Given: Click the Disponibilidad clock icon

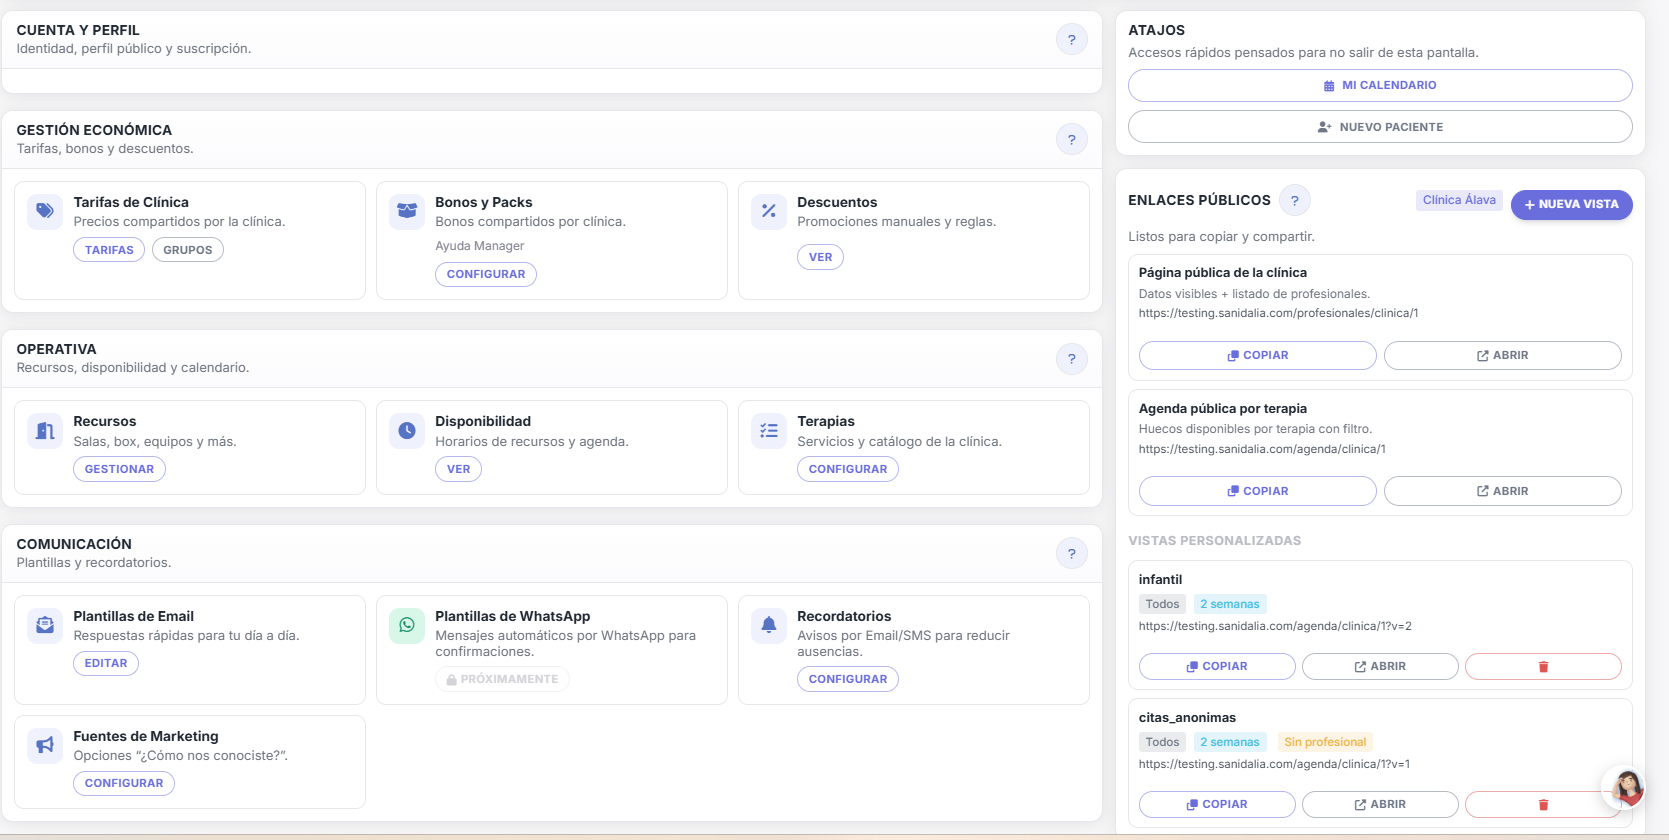Looking at the screenshot, I should click(407, 431).
